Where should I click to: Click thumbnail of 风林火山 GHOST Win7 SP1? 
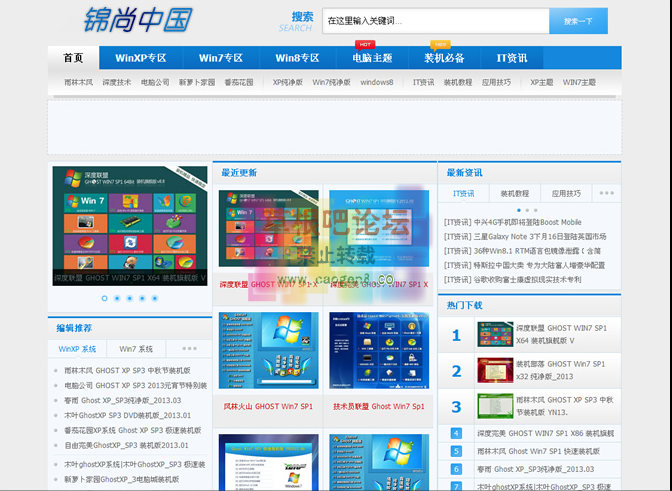tap(269, 350)
